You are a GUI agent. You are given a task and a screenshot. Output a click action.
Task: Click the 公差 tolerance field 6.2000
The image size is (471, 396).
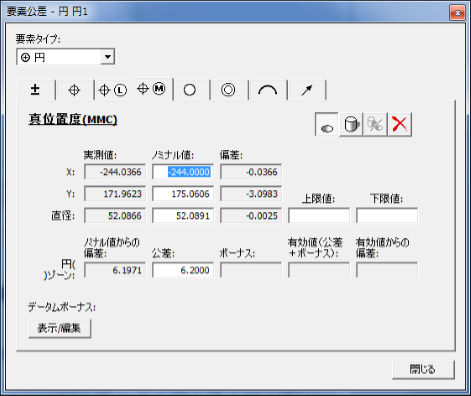coord(183,270)
